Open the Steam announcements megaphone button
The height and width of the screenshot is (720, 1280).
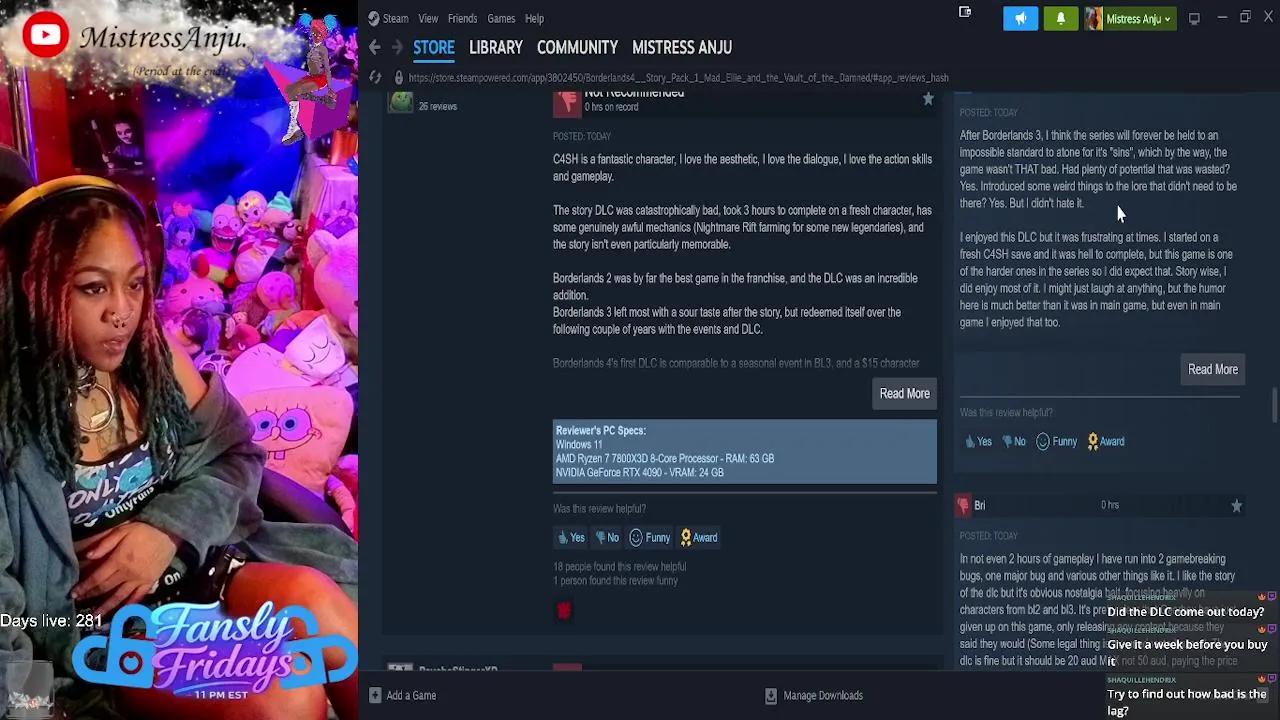coord(1020,18)
